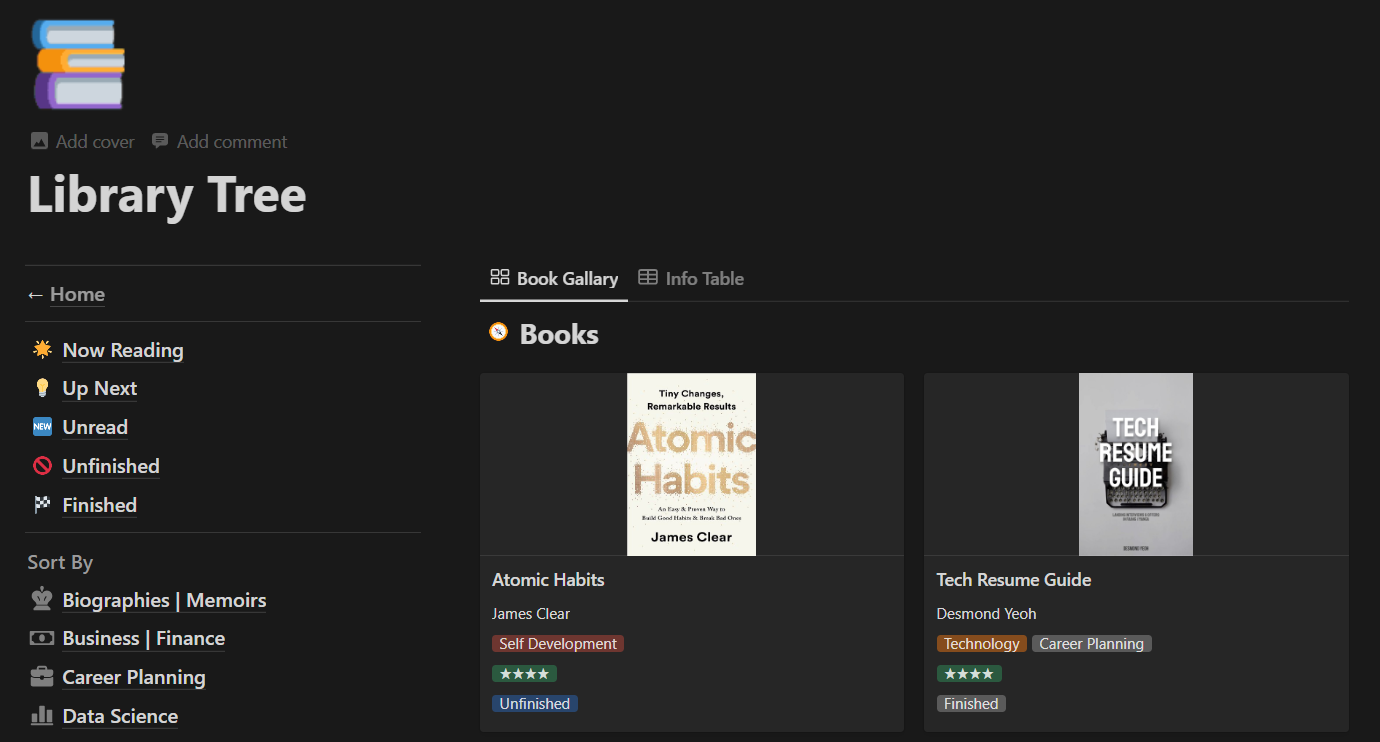Viewport: 1380px width, 742px height.
Task: Open the Finished page link
Action: (100, 505)
